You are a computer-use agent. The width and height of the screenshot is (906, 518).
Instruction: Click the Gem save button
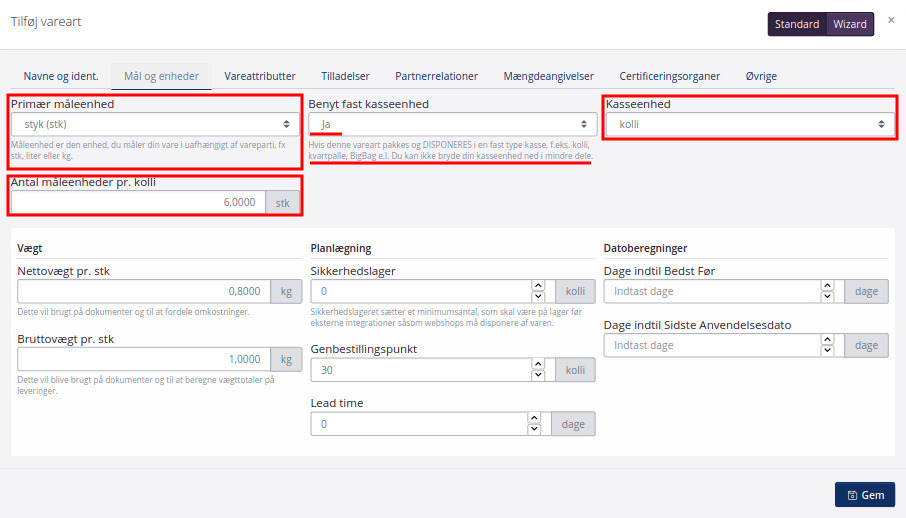(x=865, y=495)
